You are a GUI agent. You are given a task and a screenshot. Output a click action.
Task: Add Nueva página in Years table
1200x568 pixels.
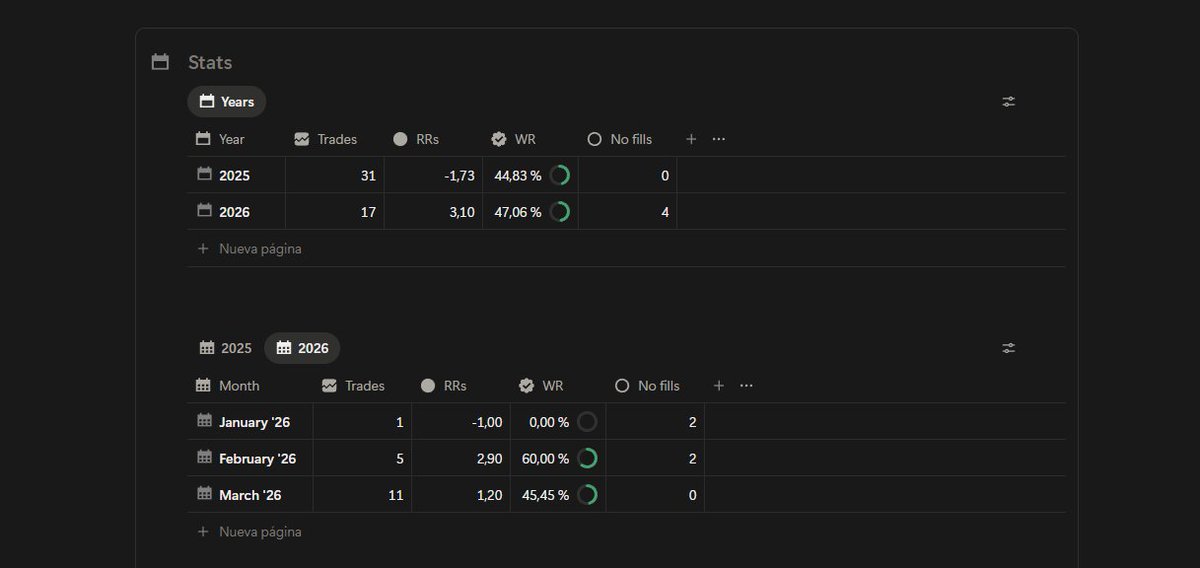249,248
